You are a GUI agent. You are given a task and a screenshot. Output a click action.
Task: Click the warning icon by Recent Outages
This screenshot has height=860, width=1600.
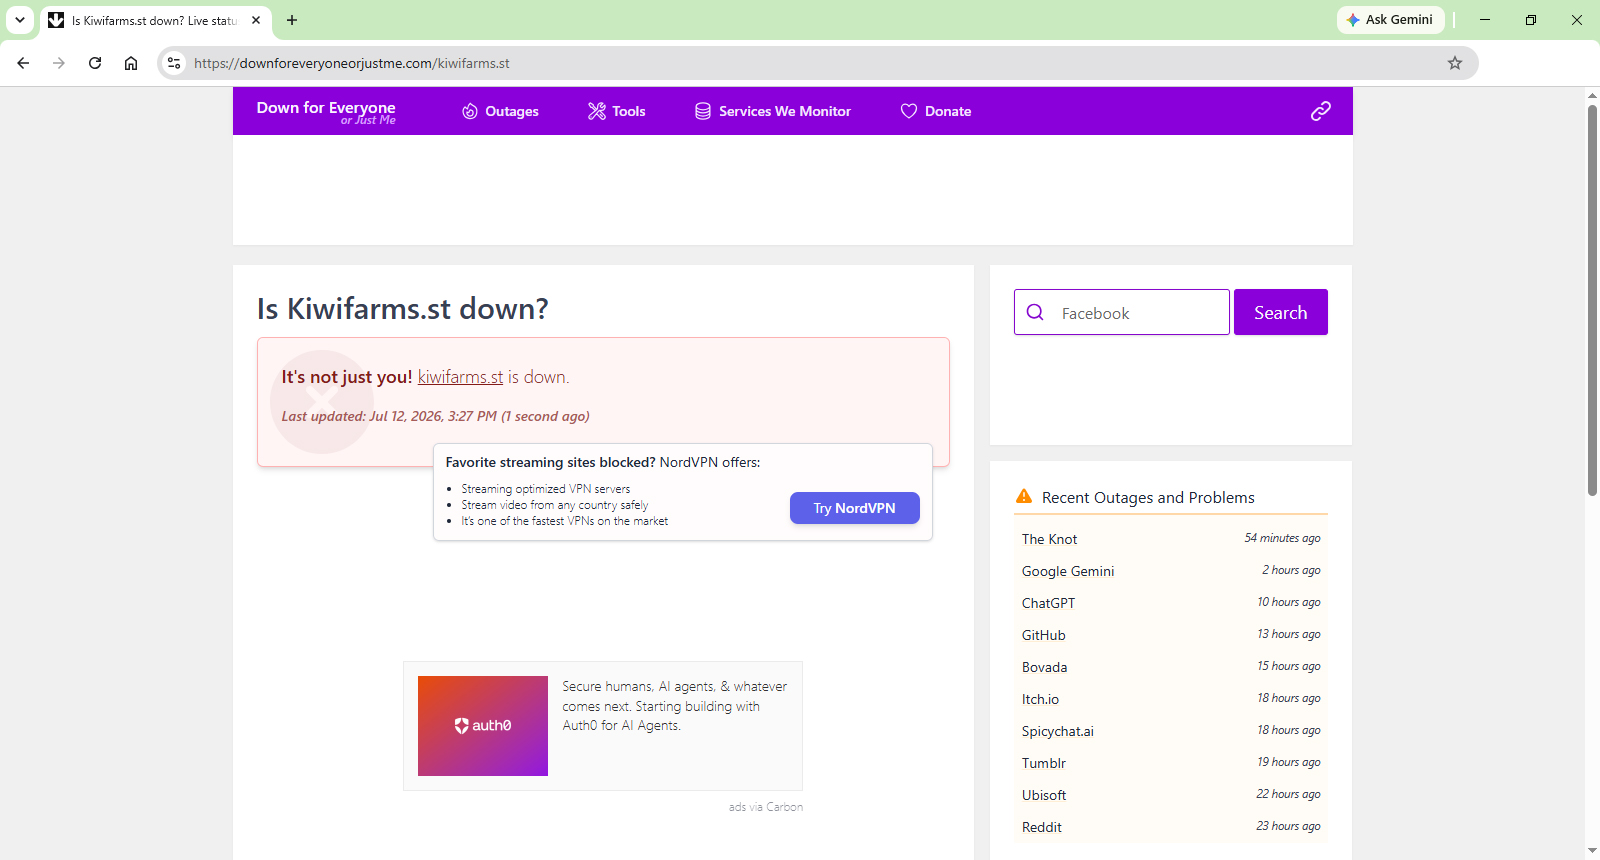click(1024, 496)
